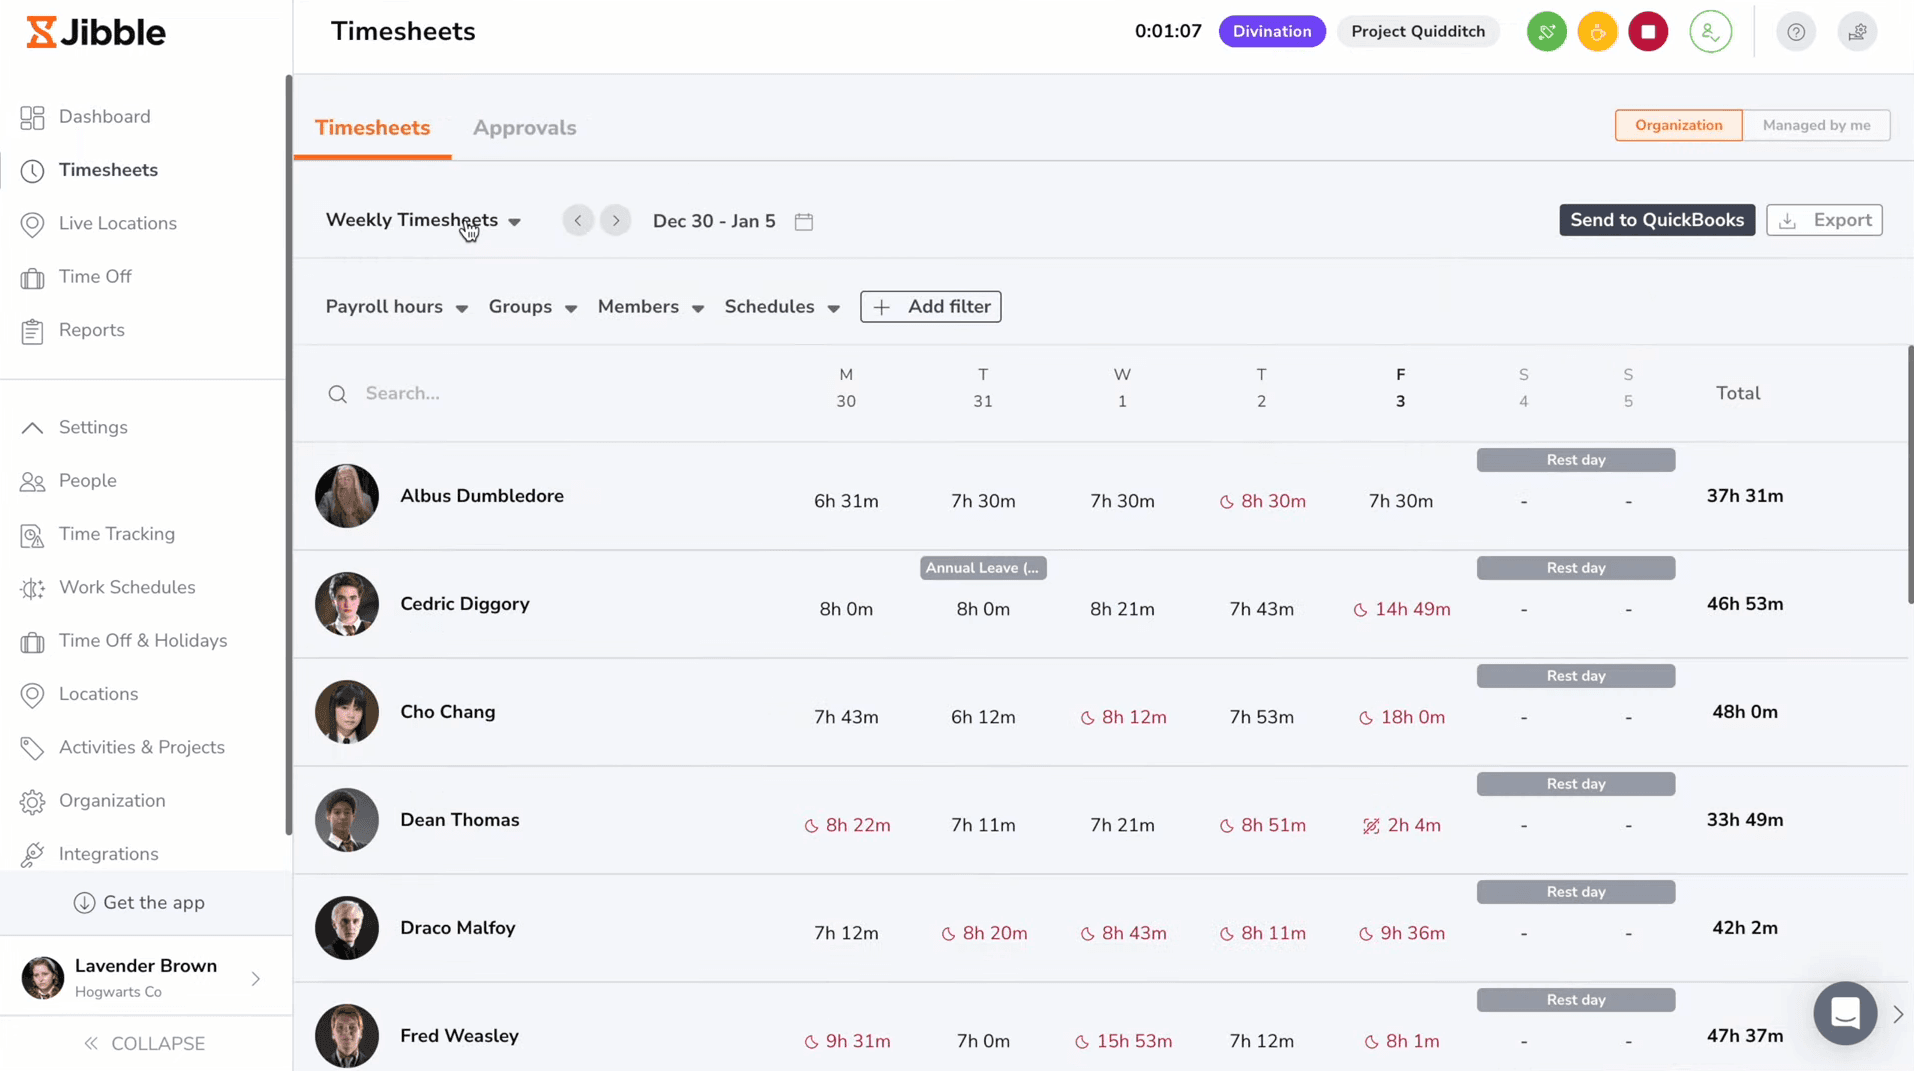Click the right-edge panel arrow
The image size is (1914, 1071).
coord(1897,1014)
